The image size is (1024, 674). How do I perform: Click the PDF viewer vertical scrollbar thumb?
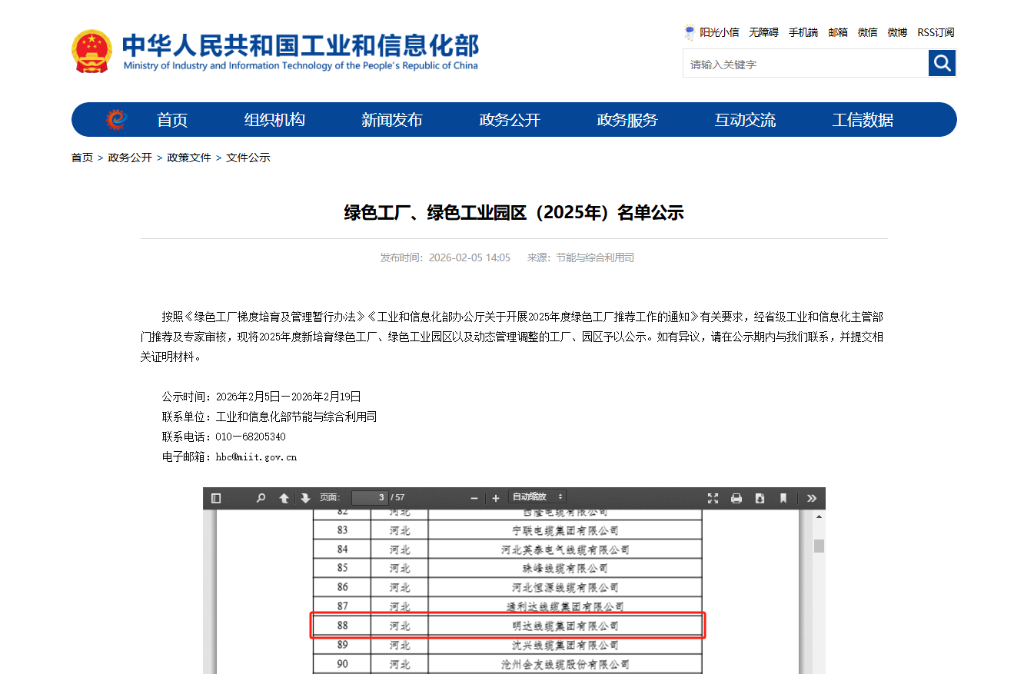point(819,546)
